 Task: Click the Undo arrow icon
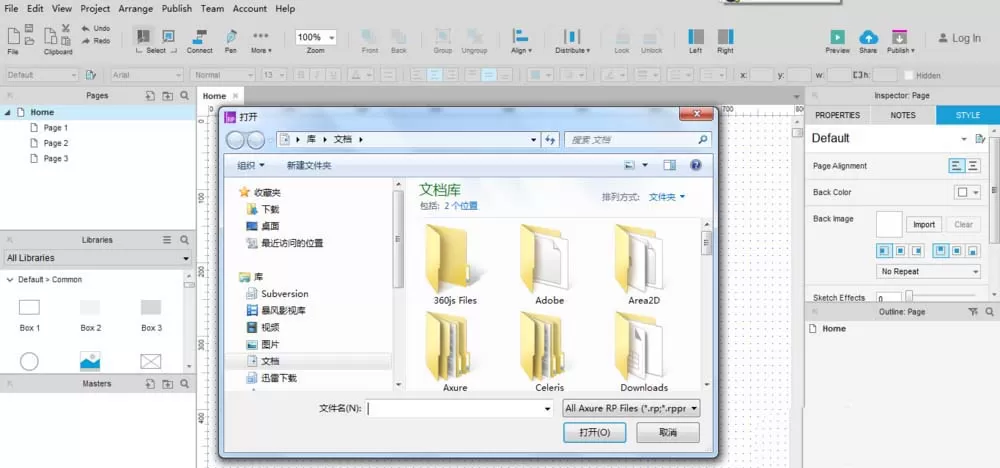85,29
